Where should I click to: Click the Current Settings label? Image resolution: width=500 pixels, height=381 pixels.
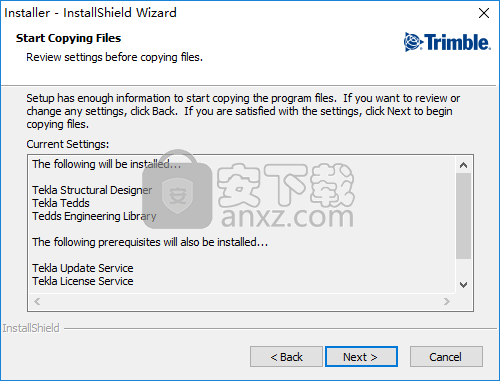coord(68,144)
